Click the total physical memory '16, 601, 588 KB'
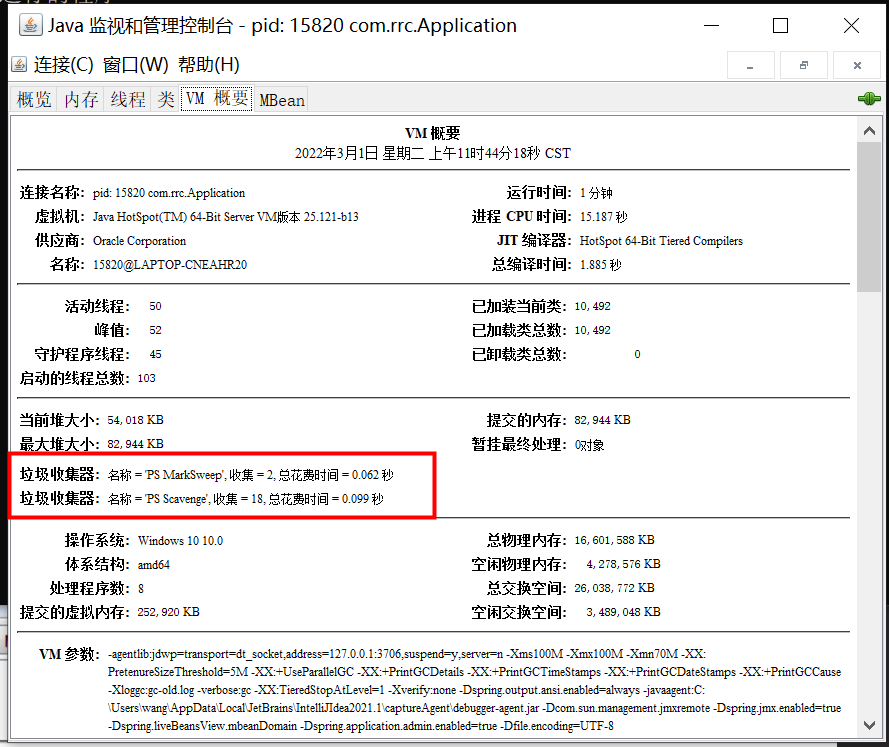 tap(615, 540)
